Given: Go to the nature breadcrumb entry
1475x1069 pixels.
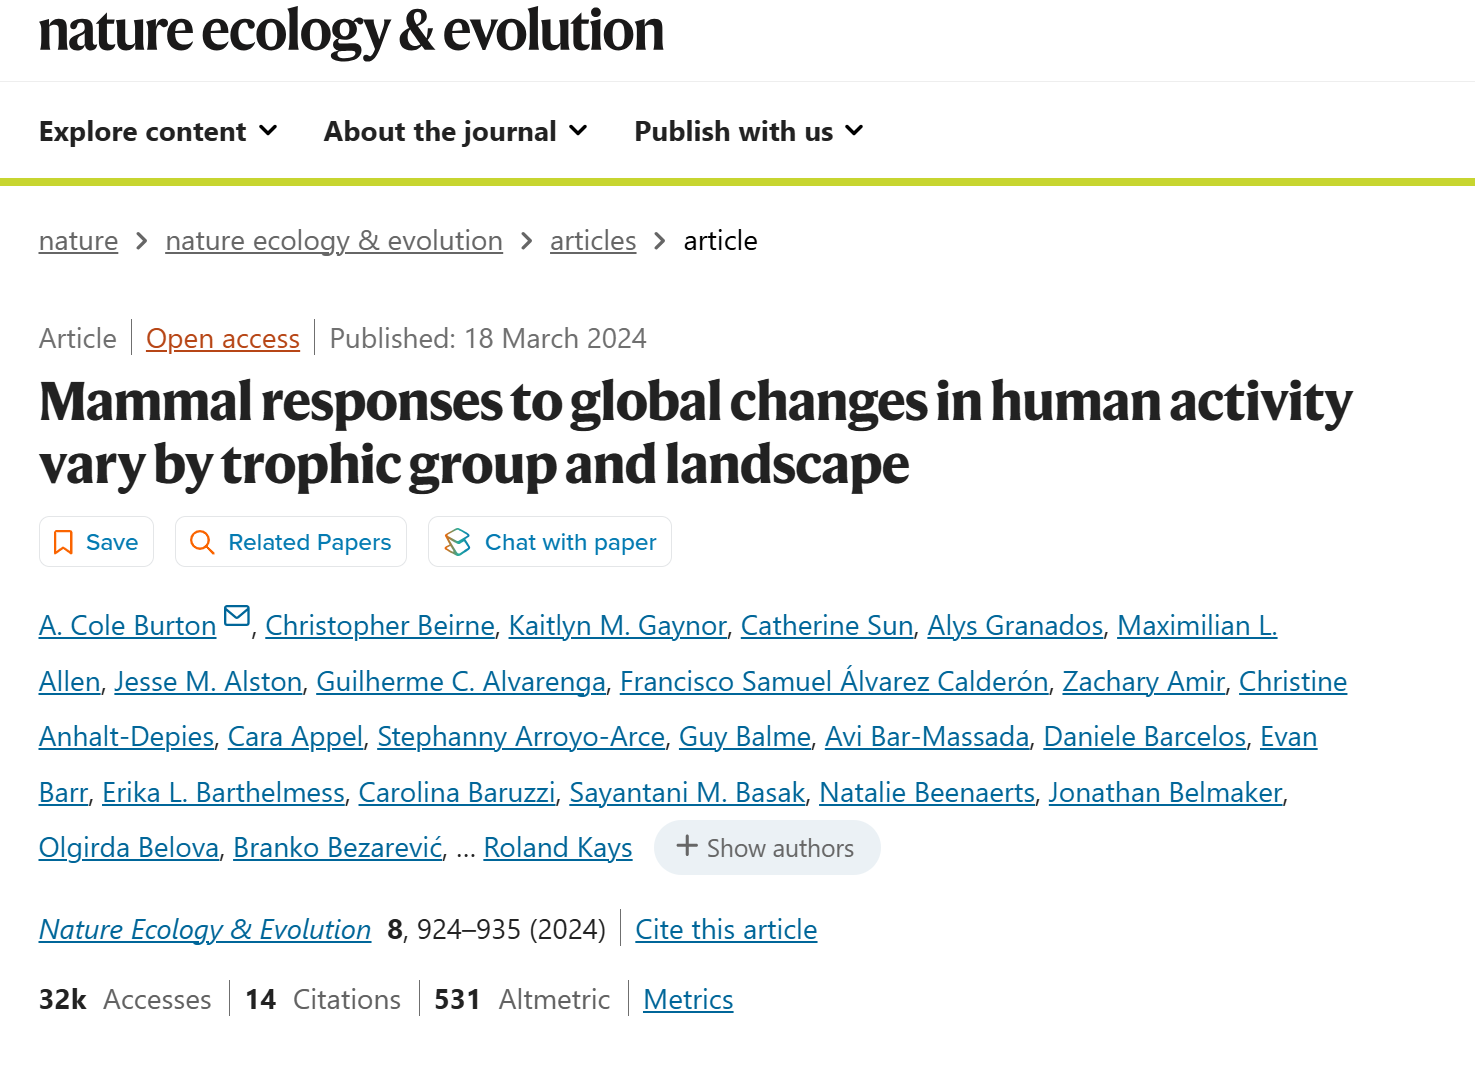Looking at the screenshot, I should (x=77, y=241).
